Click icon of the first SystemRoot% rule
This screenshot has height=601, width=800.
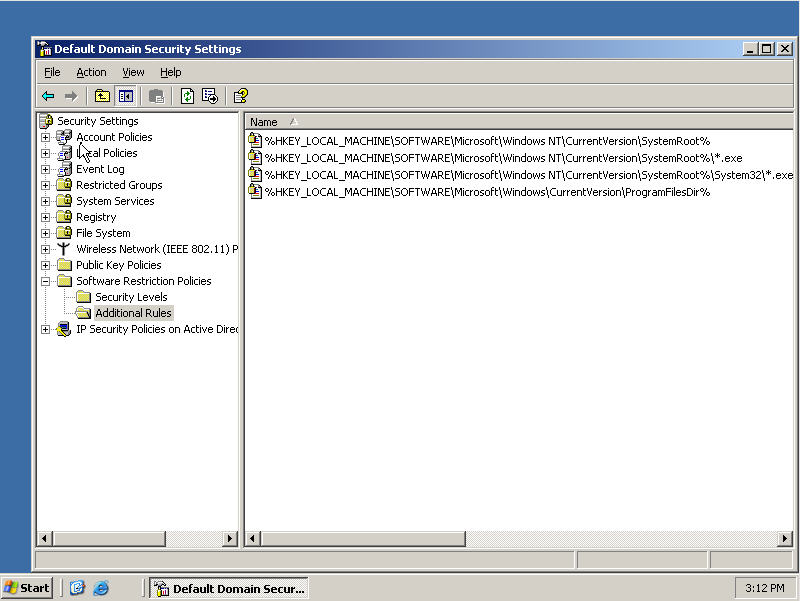tap(255, 140)
